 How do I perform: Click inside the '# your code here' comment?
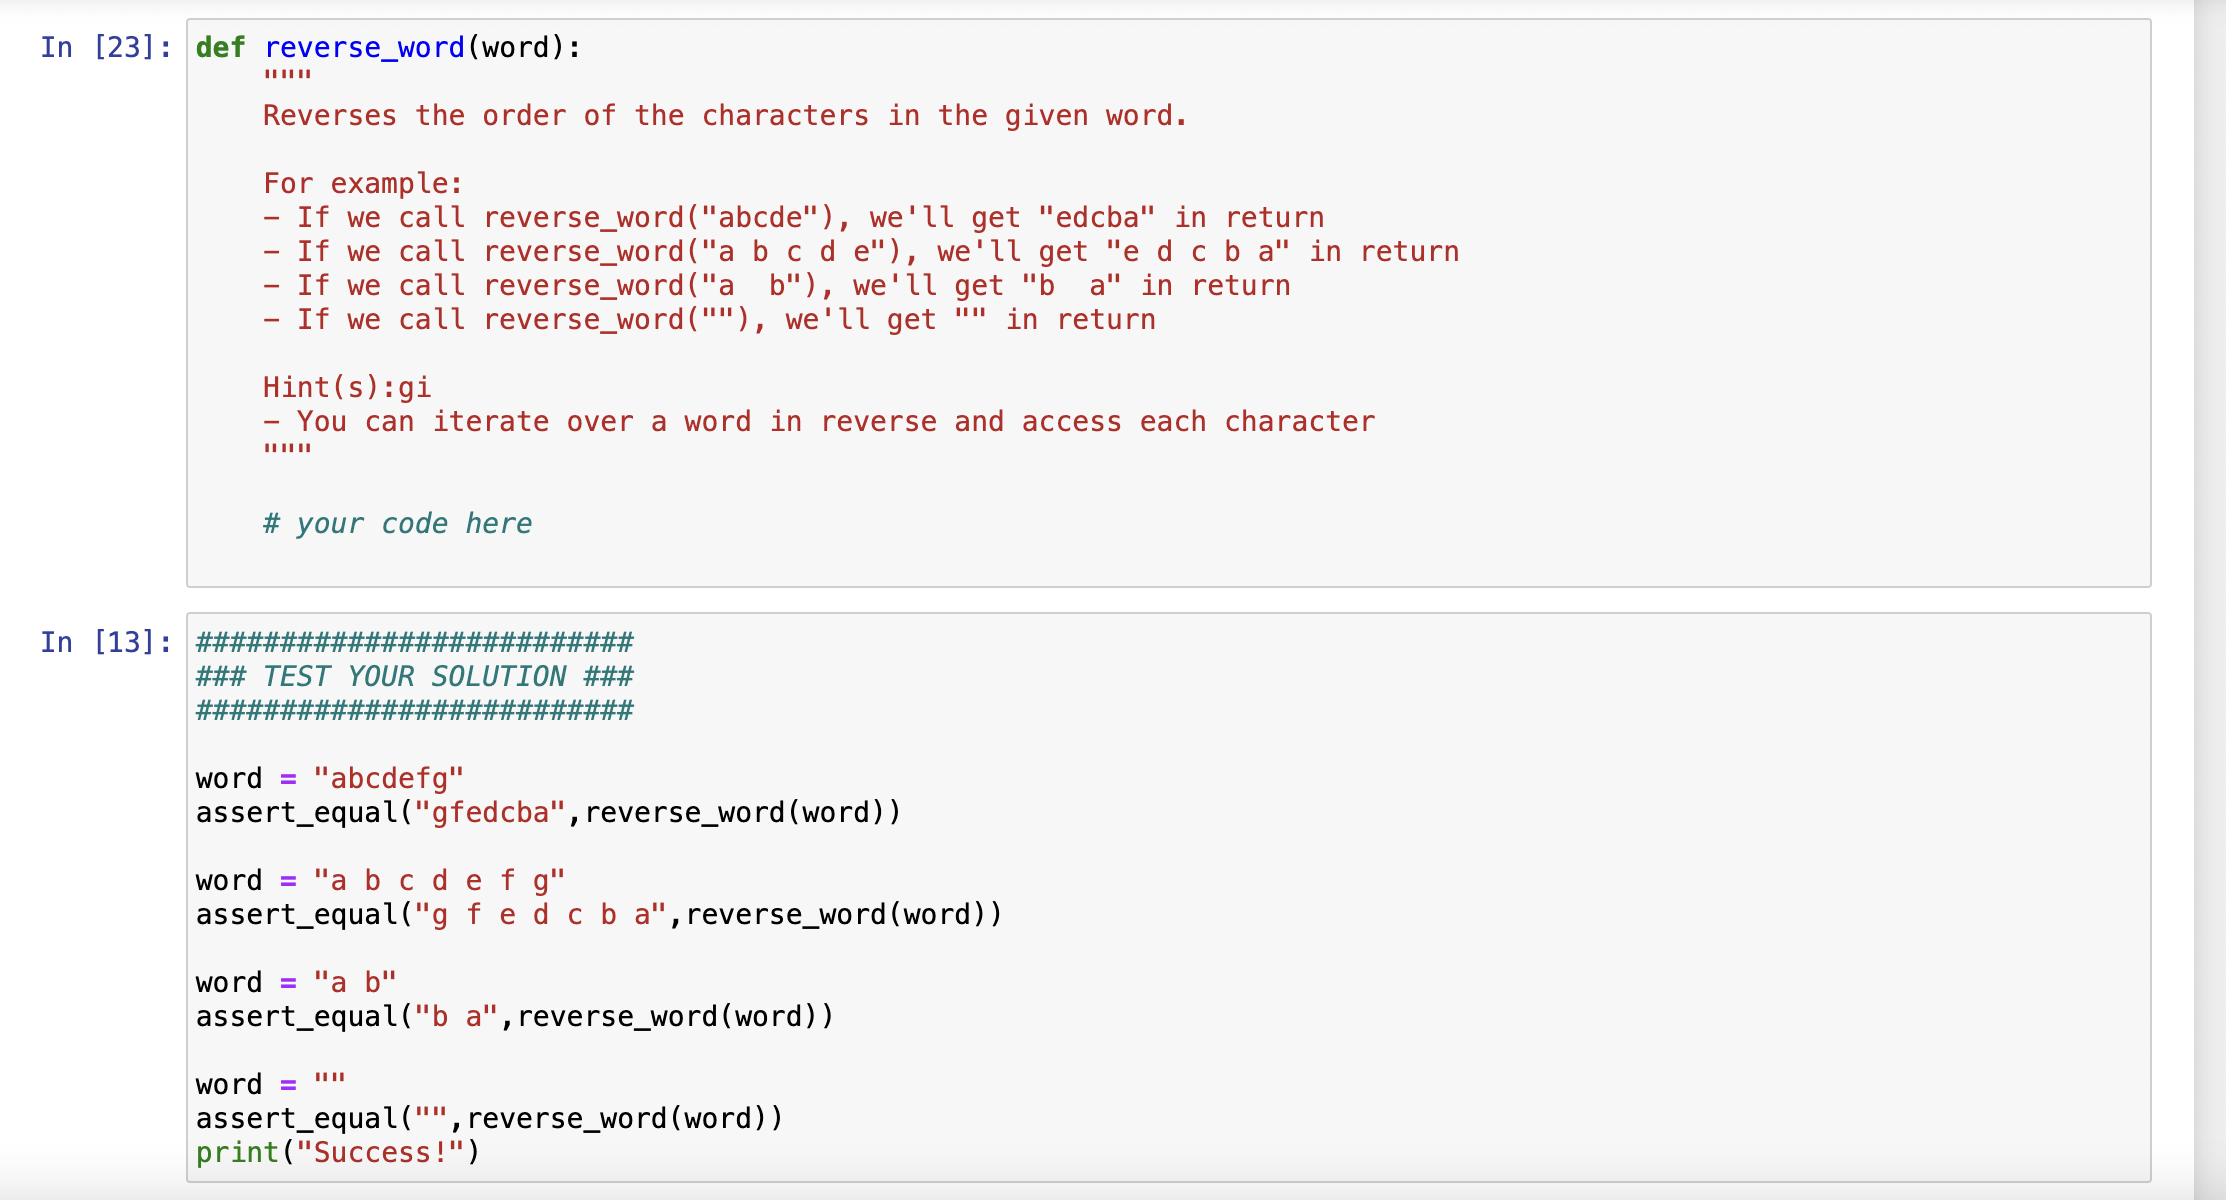pyautogui.click(x=396, y=522)
